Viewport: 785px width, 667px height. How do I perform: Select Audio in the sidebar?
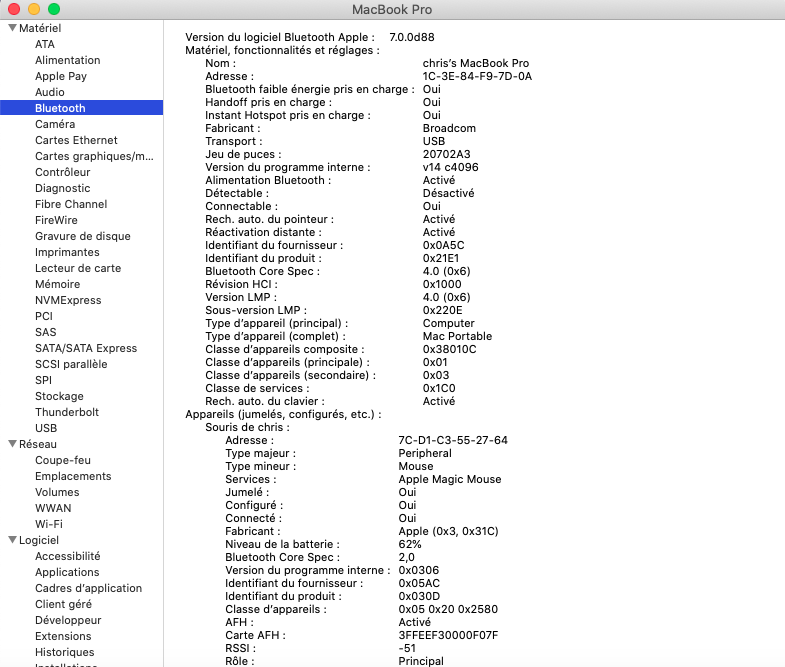coord(50,92)
